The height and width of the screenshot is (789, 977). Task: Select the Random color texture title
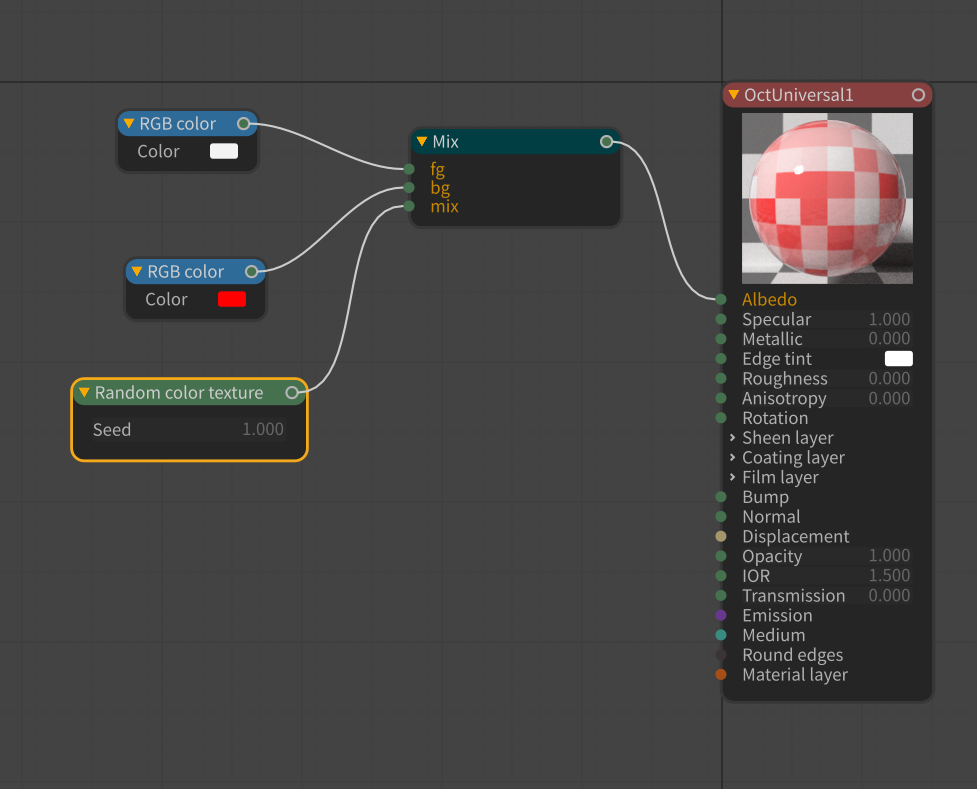179,393
